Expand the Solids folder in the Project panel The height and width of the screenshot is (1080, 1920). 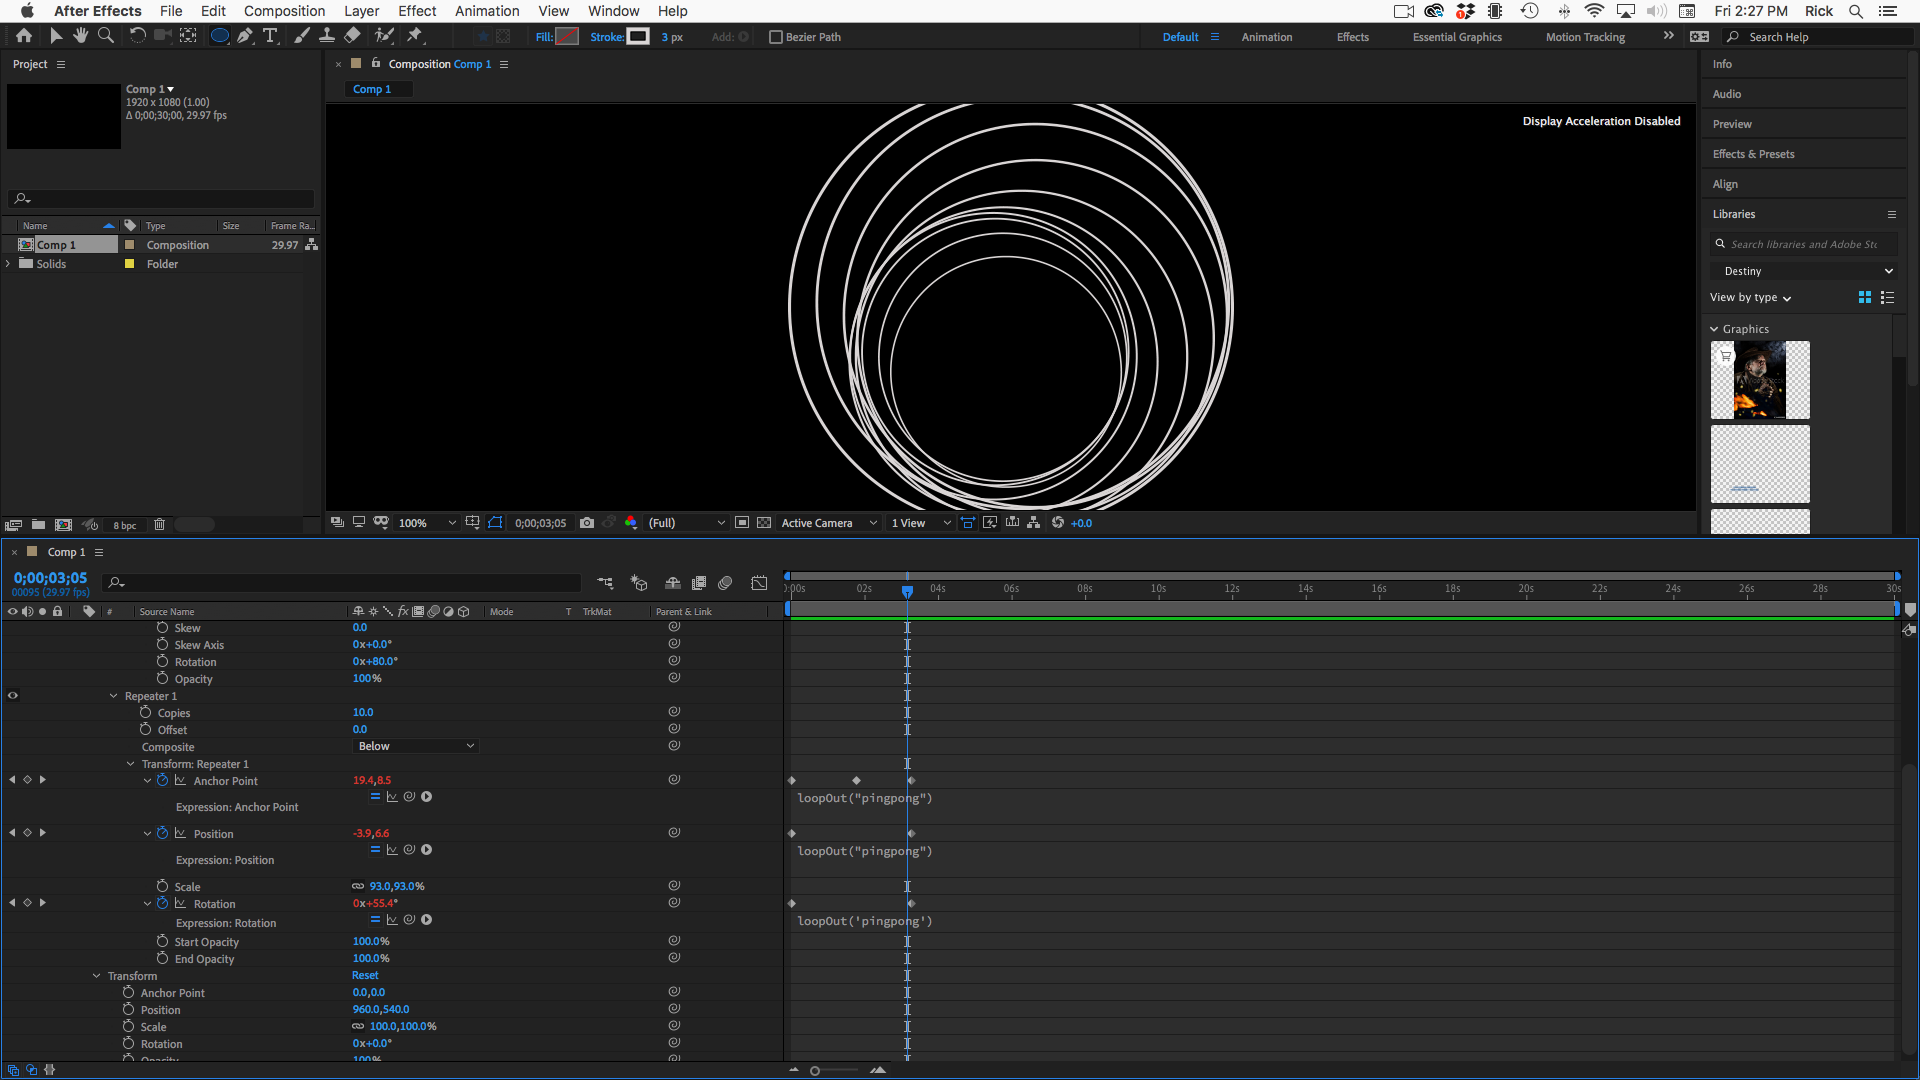click(x=8, y=264)
